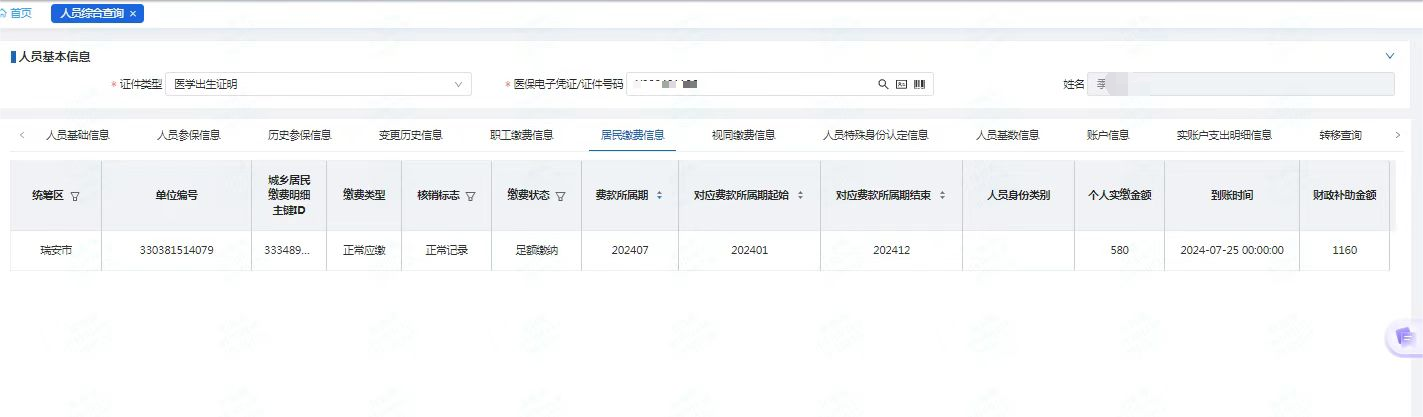Open the floating purple assistant button
The image size is (1423, 417).
tap(1405, 338)
